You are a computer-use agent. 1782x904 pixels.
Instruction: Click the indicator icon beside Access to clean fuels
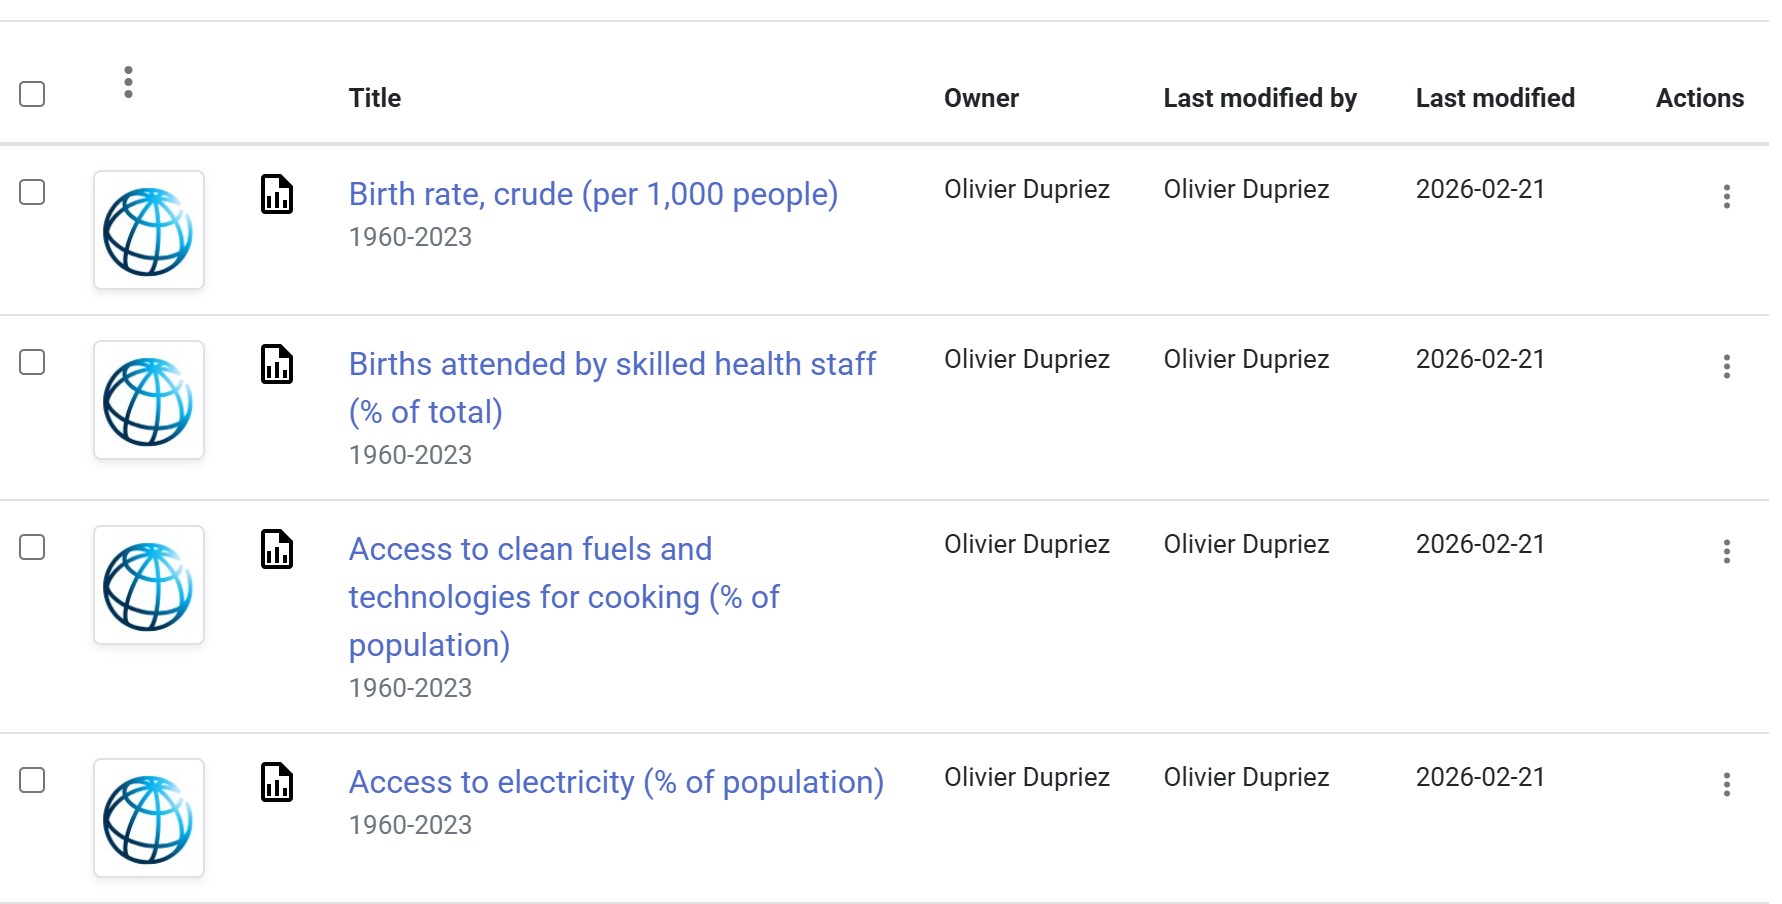(277, 549)
